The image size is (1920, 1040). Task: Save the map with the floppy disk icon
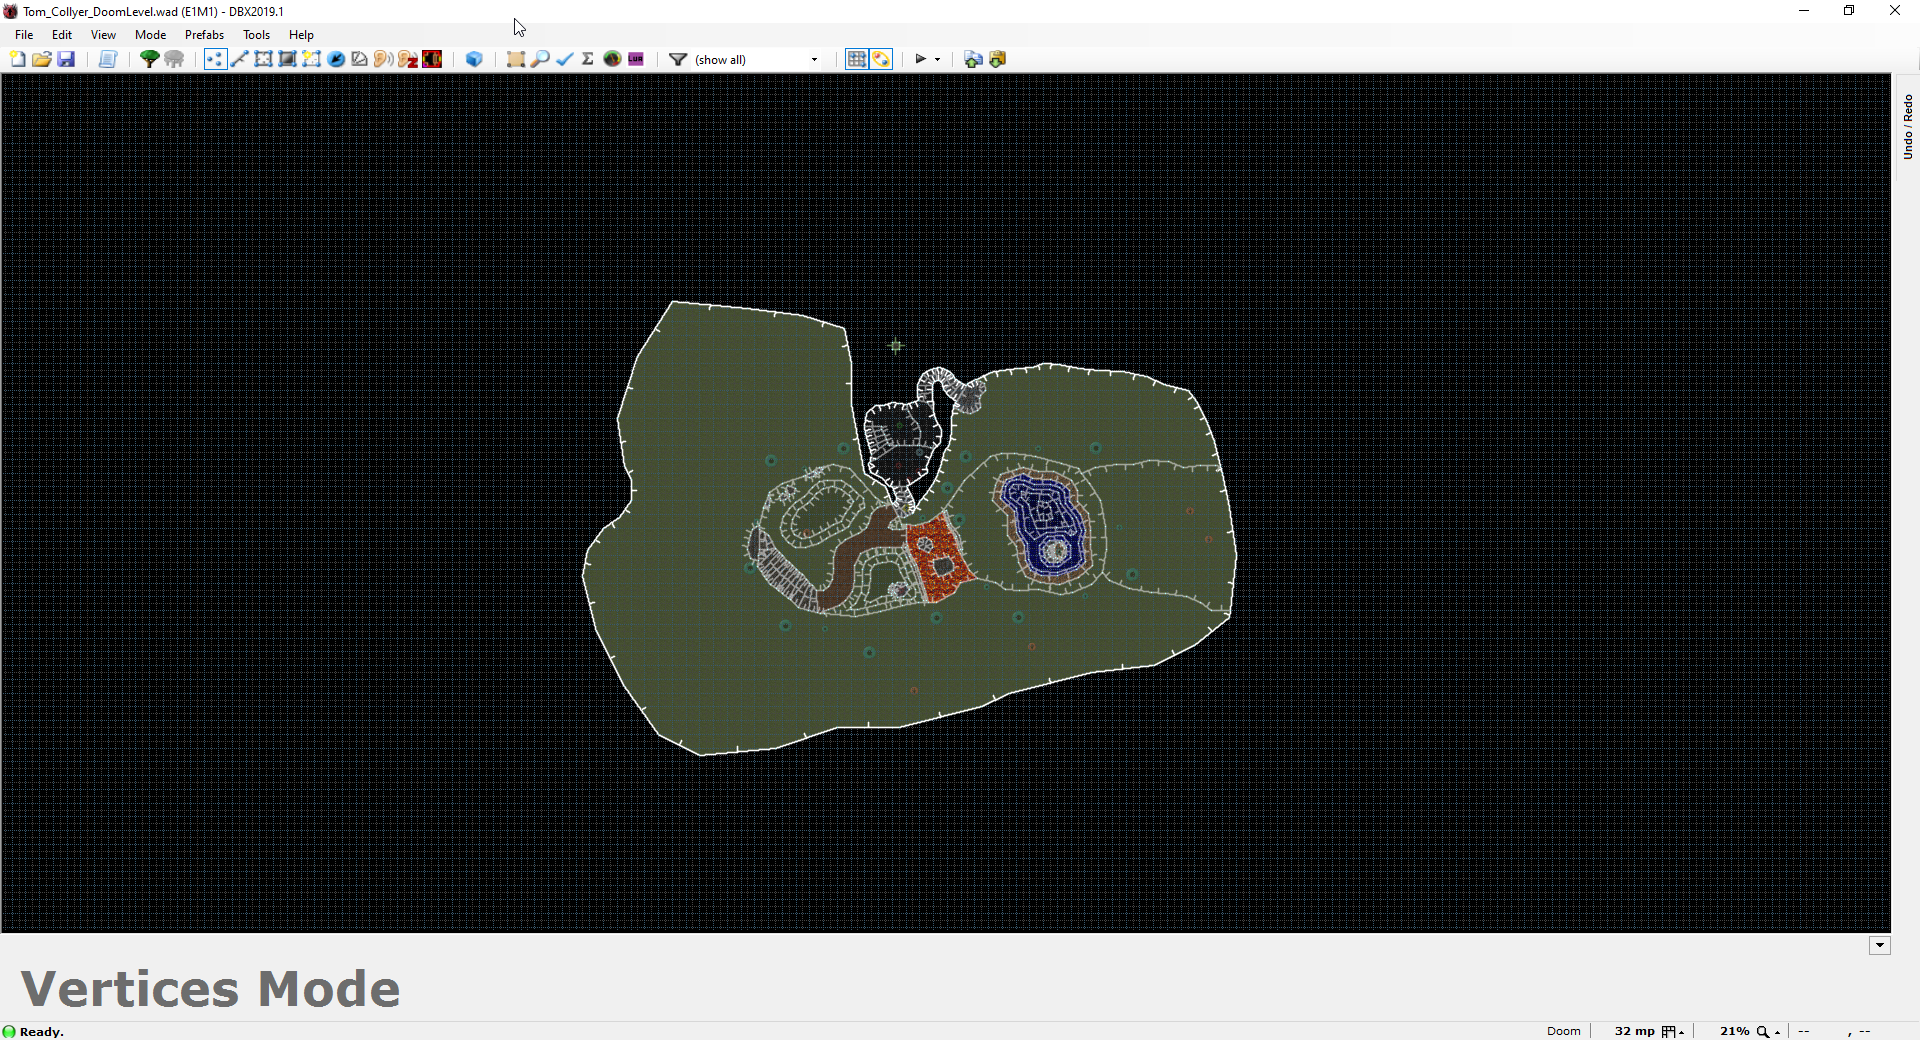point(66,59)
